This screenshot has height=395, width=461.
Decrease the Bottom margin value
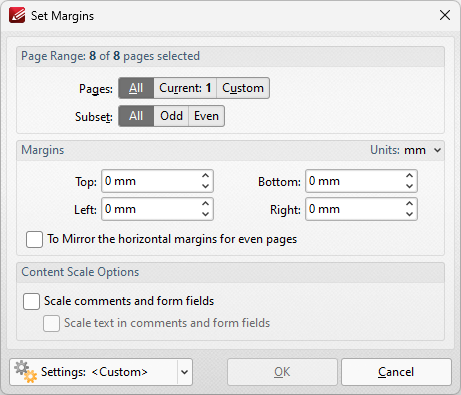pos(410,187)
